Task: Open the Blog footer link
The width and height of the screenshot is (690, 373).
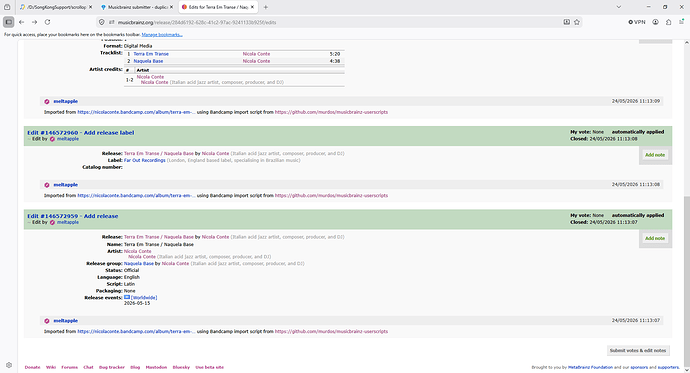Action: click(135, 367)
